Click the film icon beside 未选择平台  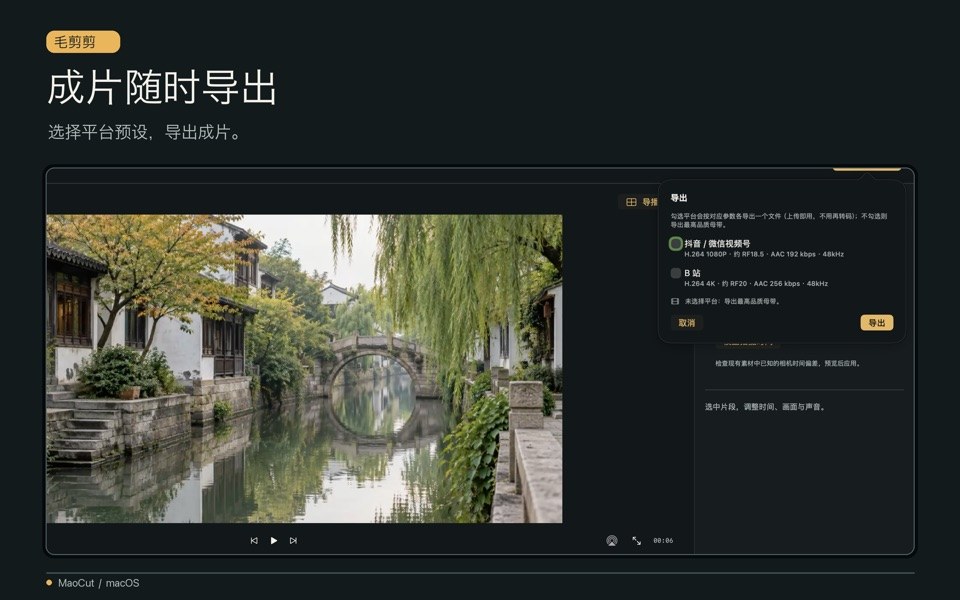pyautogui.click(x=675, y=301)
